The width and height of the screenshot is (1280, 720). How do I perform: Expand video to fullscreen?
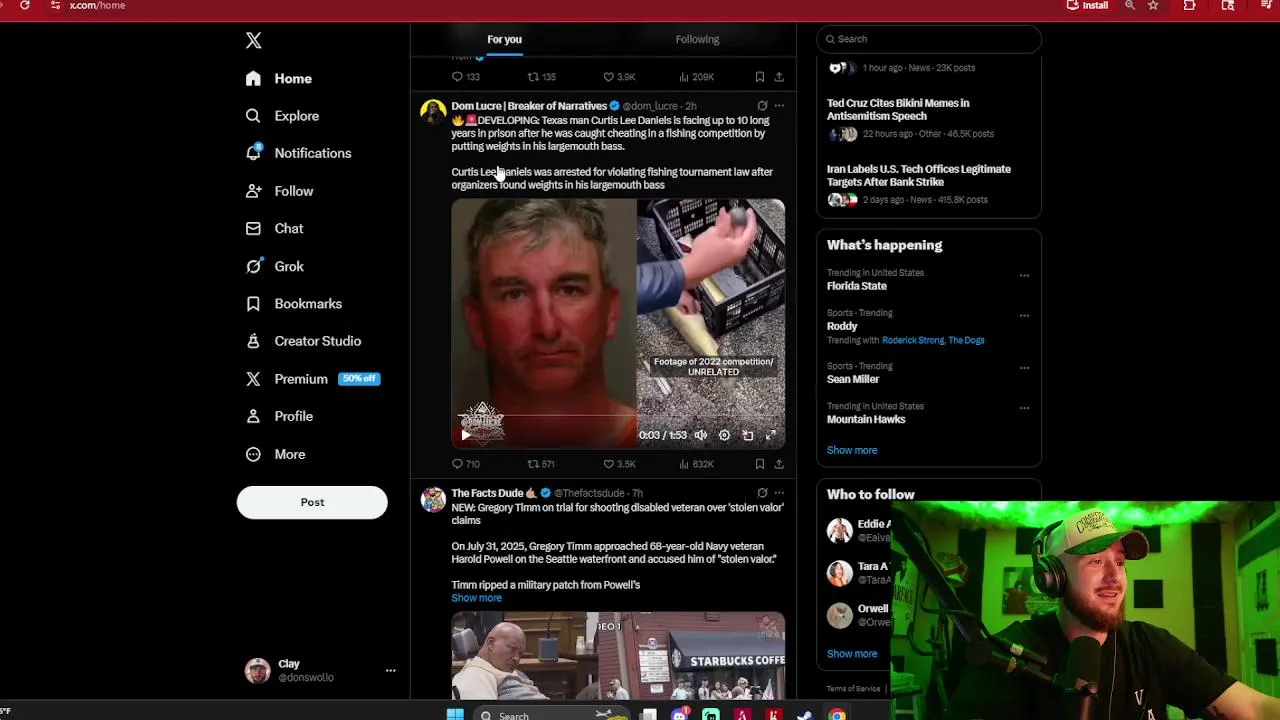coord(771,435)
